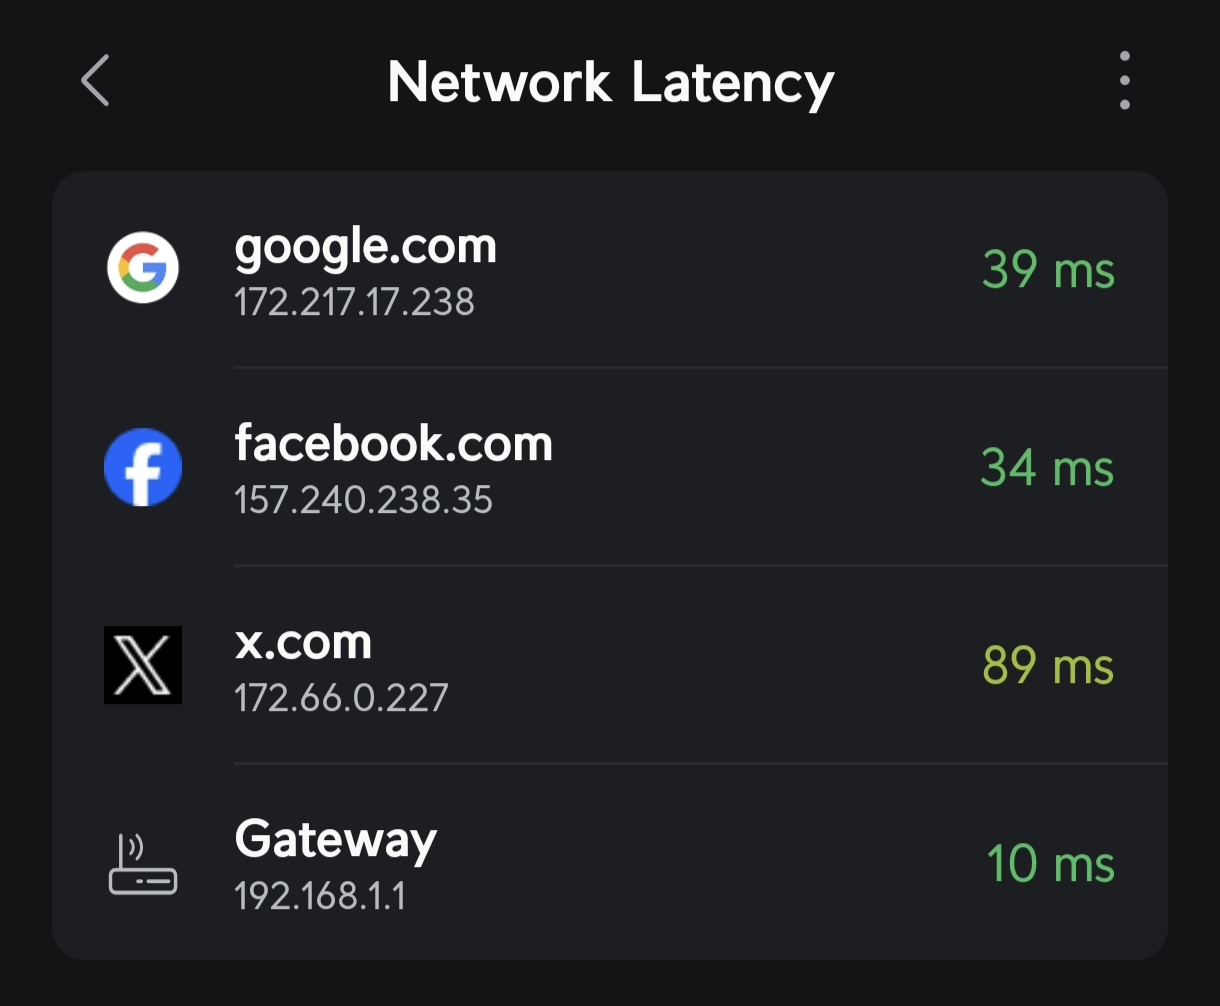1220x1006 pixels.
Task: Click the Network Latency page title
Action: (x=610, y=82)
